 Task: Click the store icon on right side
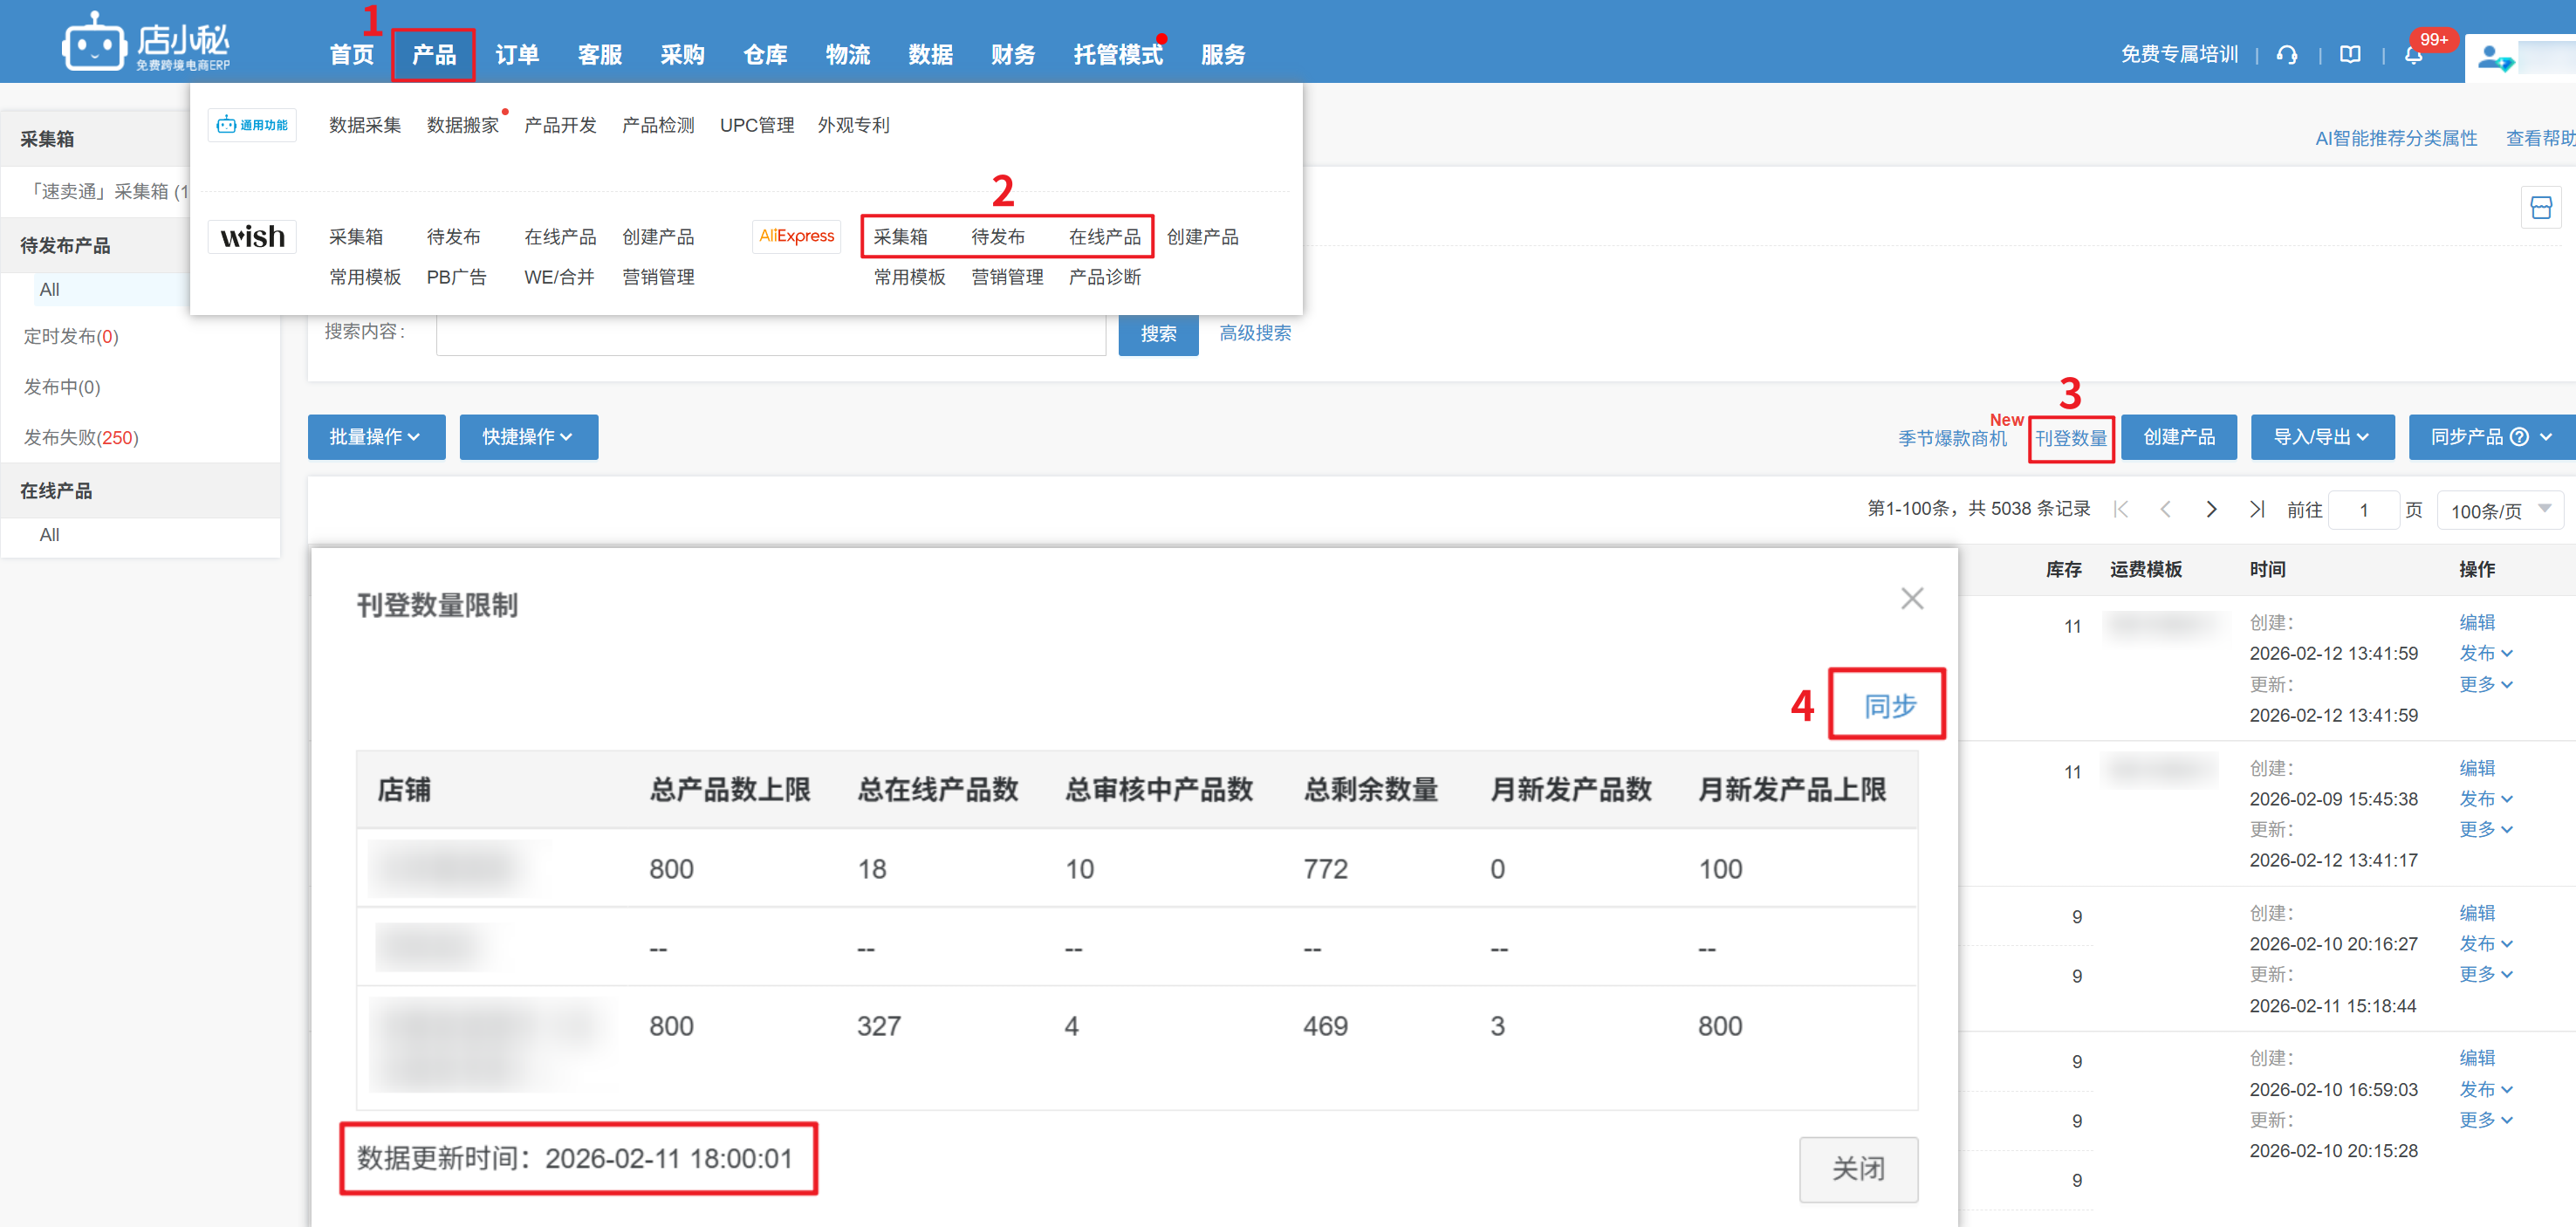pos(2540,208)
